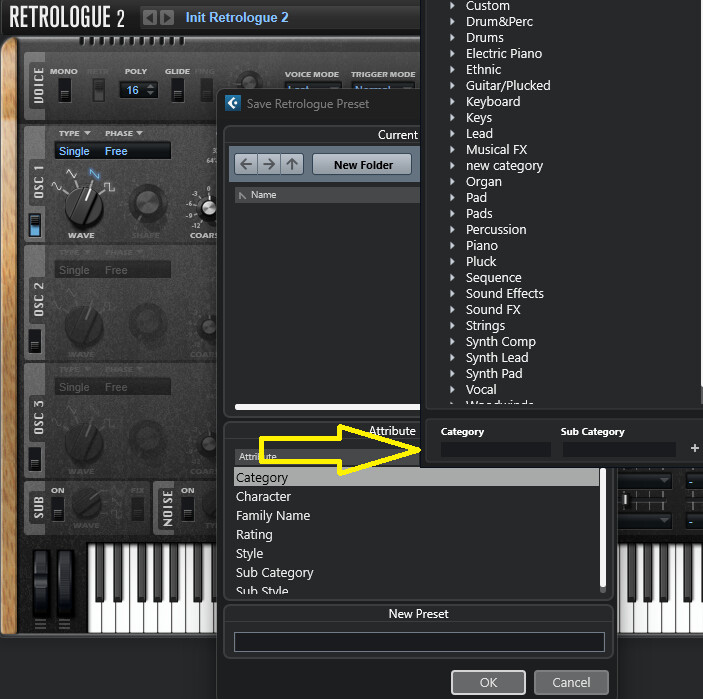The height and width of the screenshot is (699, 703).
Task: Expand the Pad category
Action: coord(452,198)
